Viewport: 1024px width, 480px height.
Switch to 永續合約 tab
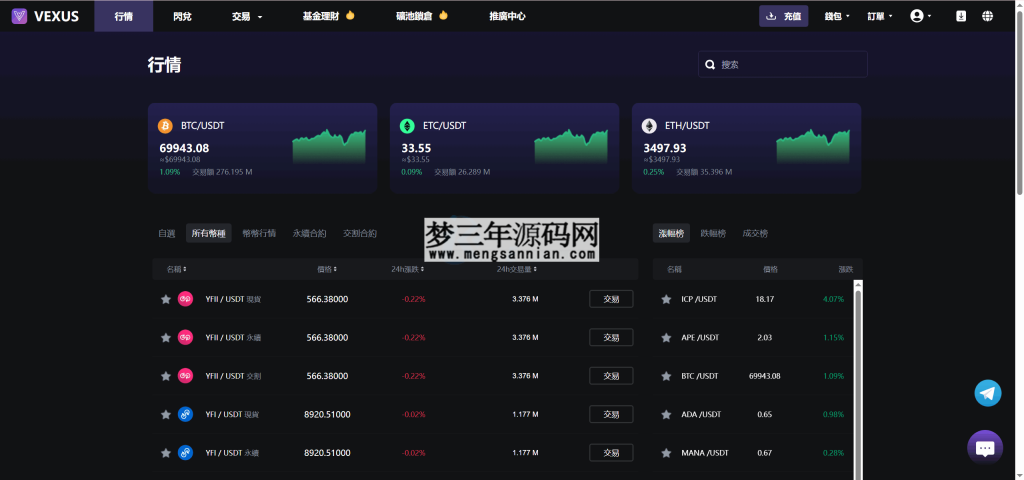(x=310, y=233)
